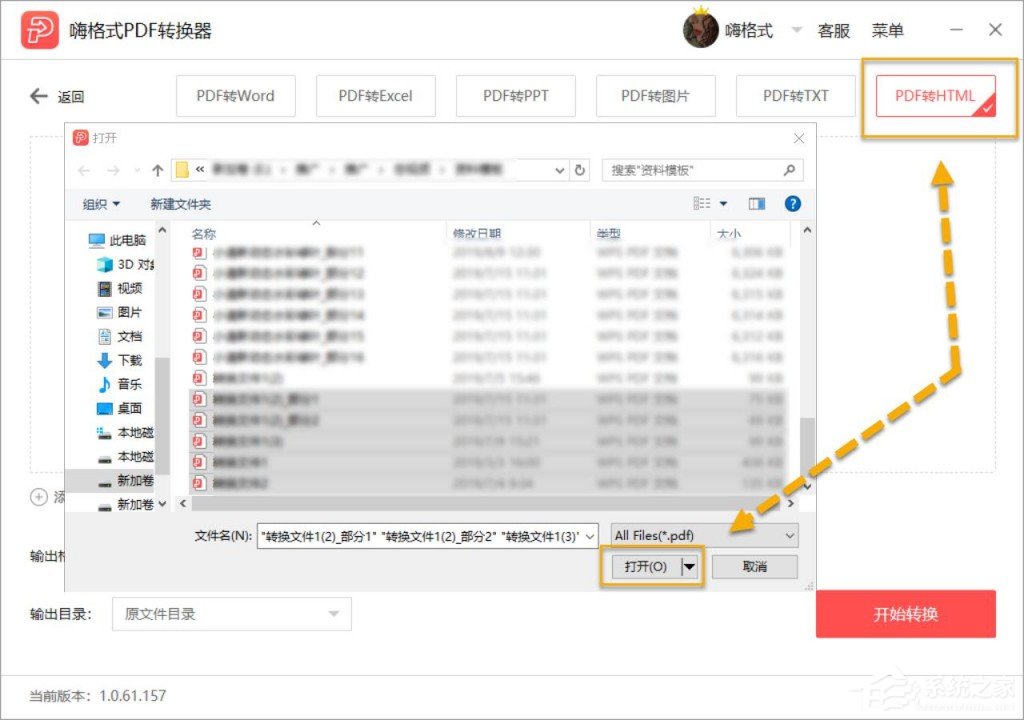Open the help question-mark icon in the dialog
Image resolution: width=1024 pixels, height=720 pixels.
(793, 204)
